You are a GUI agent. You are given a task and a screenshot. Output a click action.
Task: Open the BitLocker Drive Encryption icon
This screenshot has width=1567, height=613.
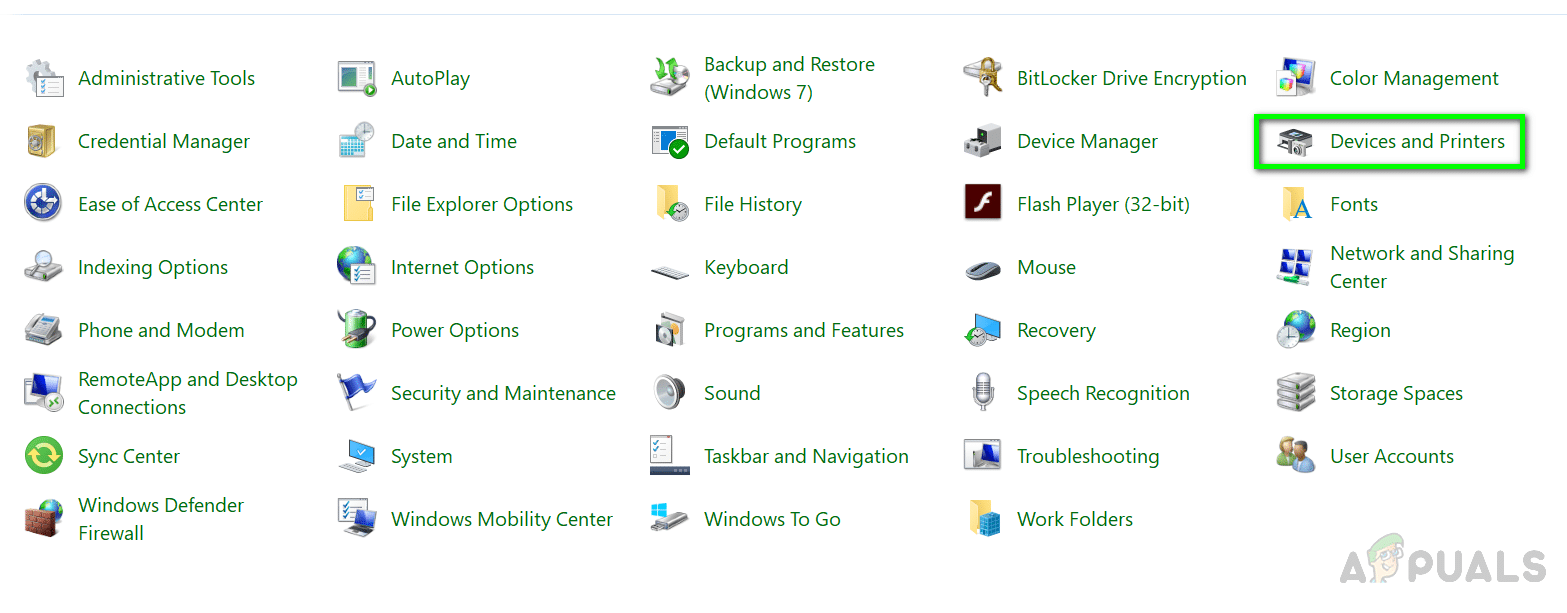tap(982, 79)
